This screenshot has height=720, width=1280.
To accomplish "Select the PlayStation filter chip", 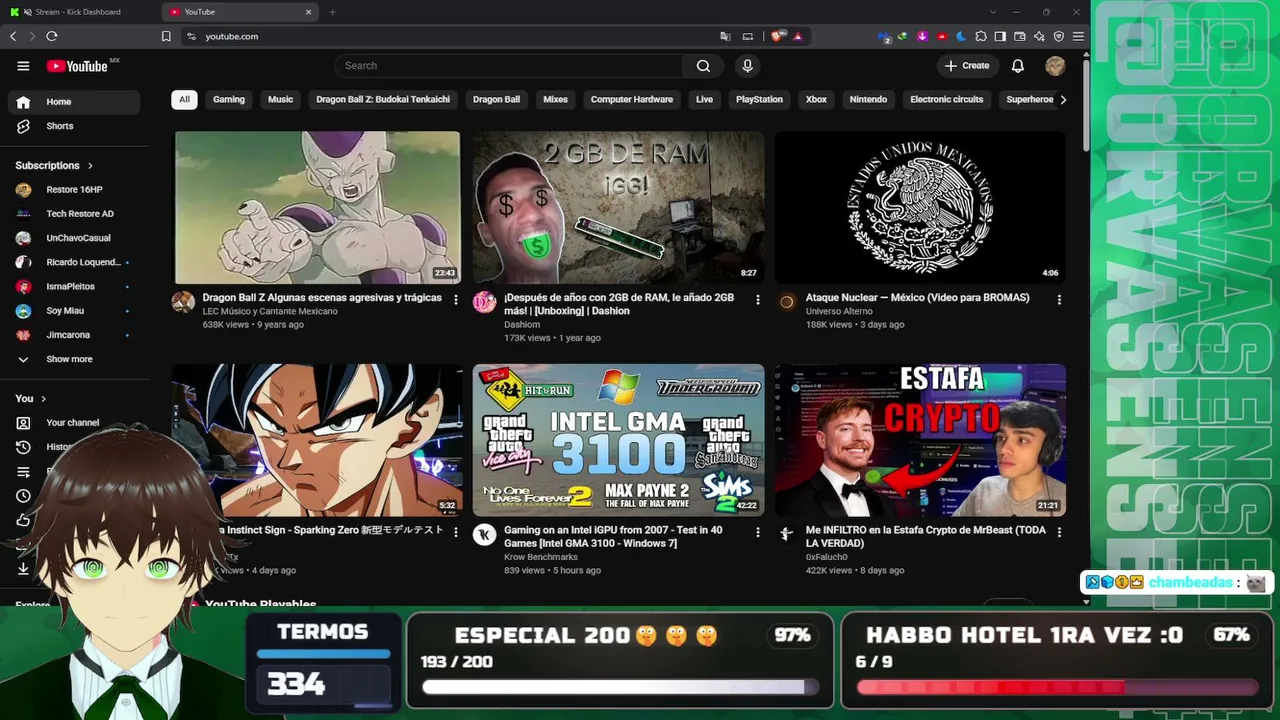I will (x=759, y=100).
